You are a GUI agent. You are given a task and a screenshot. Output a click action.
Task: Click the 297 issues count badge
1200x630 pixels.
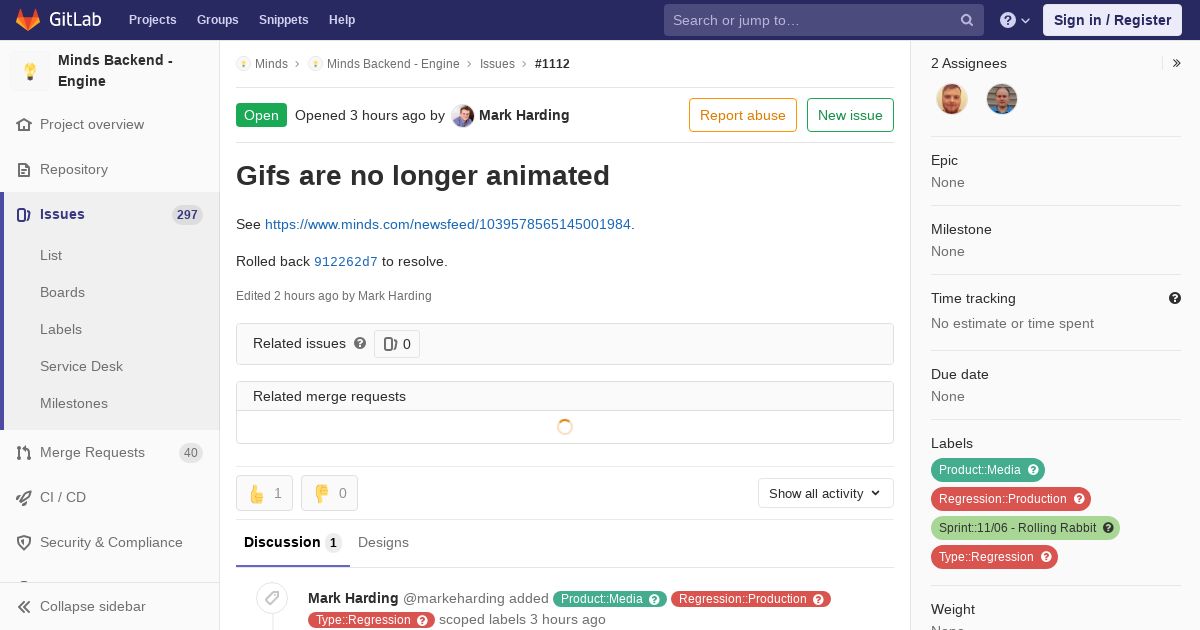click(x=187, y=215)
